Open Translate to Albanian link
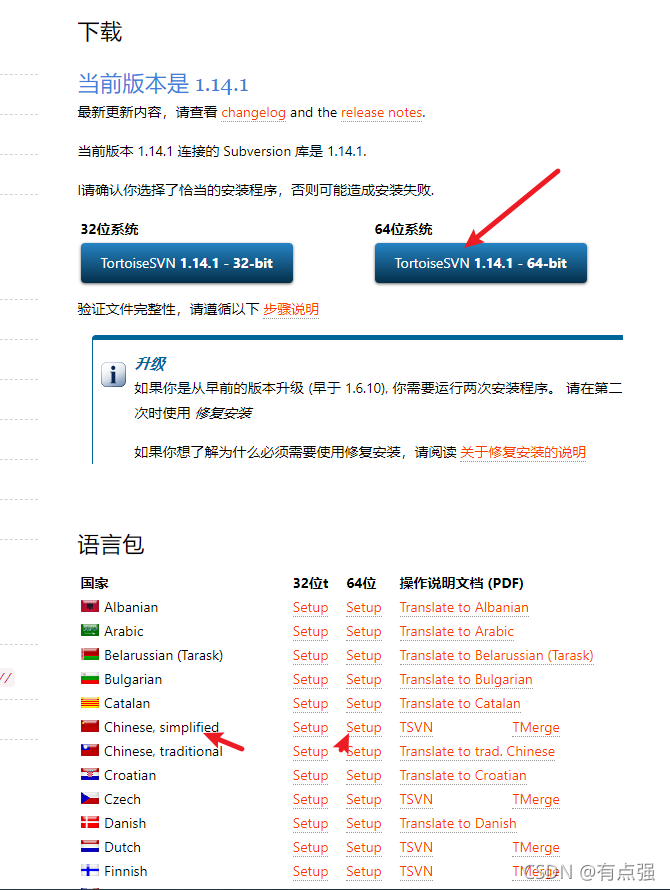 click(x=464, y=607)
